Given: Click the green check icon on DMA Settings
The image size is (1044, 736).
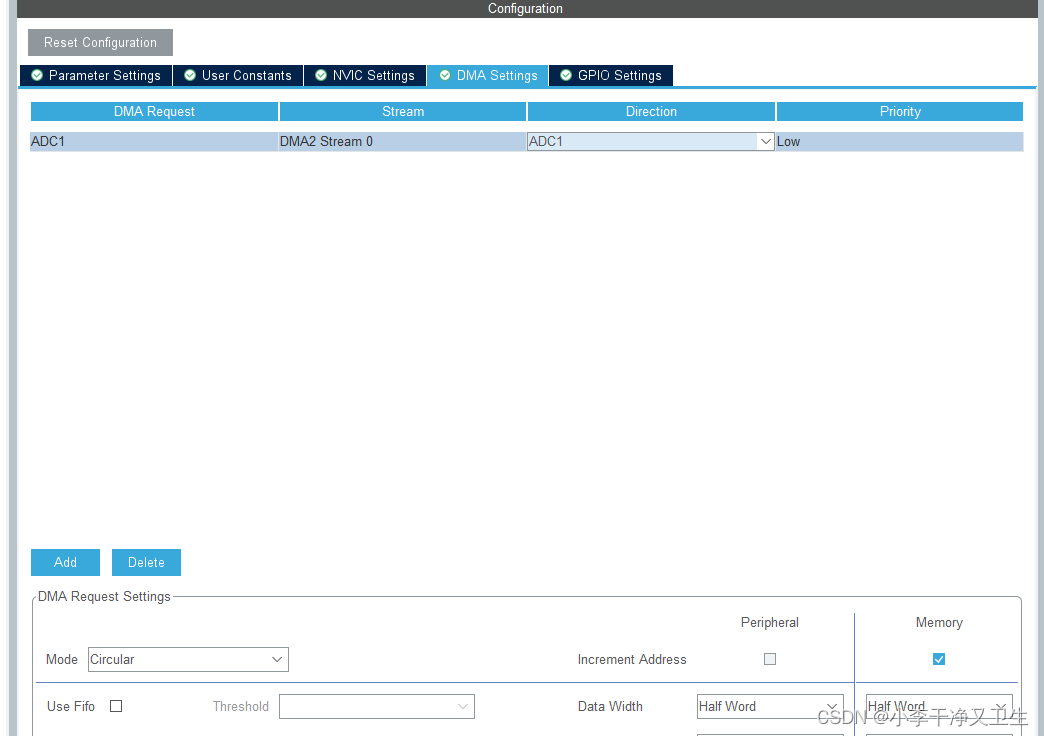Looking at the screenshot, I should 445,75.
